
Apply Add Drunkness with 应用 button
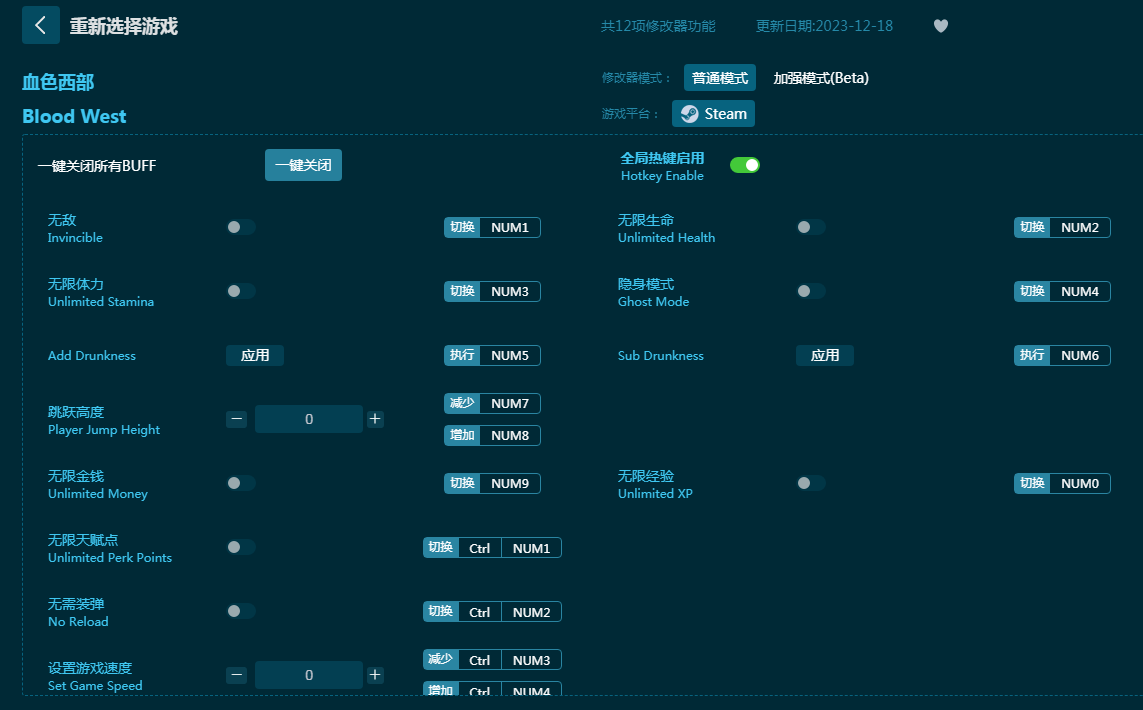click(x=255, y=355)
